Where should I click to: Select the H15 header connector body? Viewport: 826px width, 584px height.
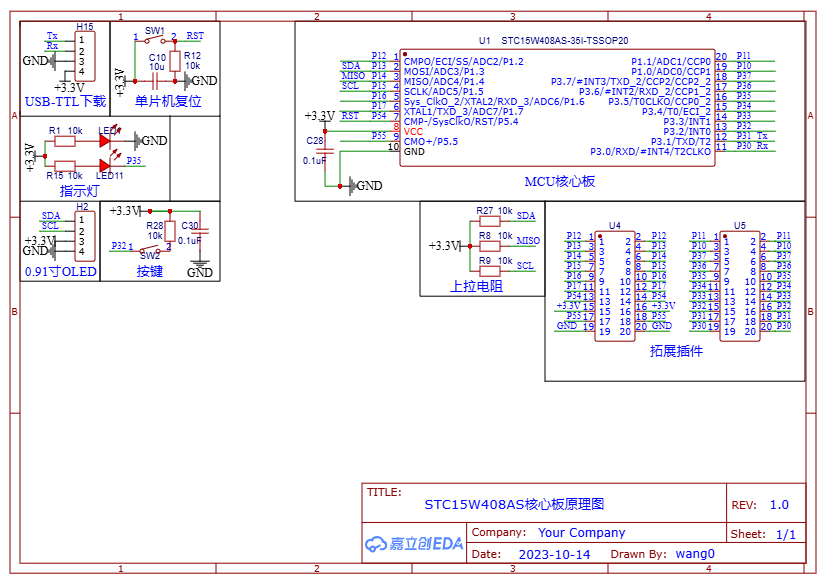point(85,56)
